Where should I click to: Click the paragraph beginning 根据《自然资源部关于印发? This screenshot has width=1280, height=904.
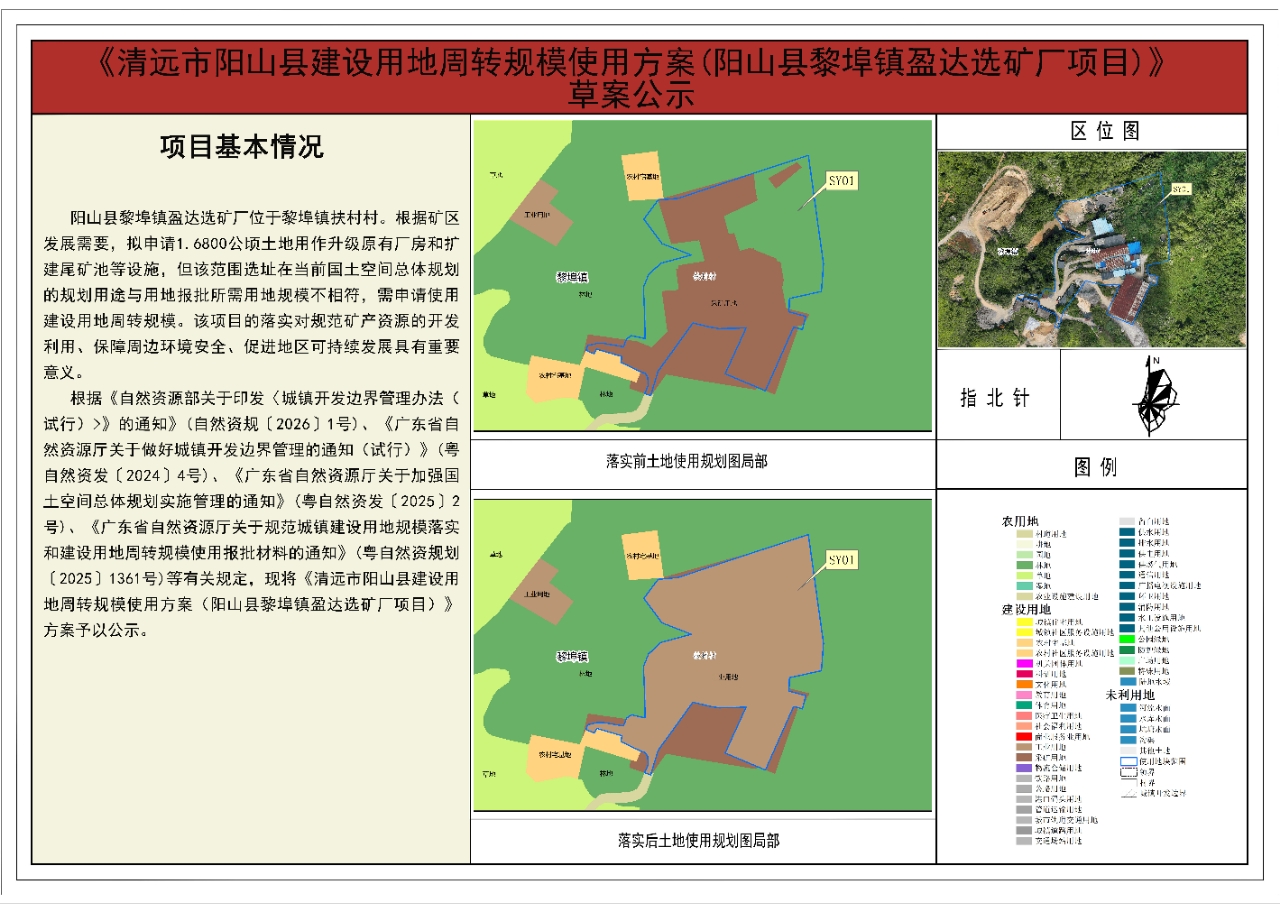252,512
